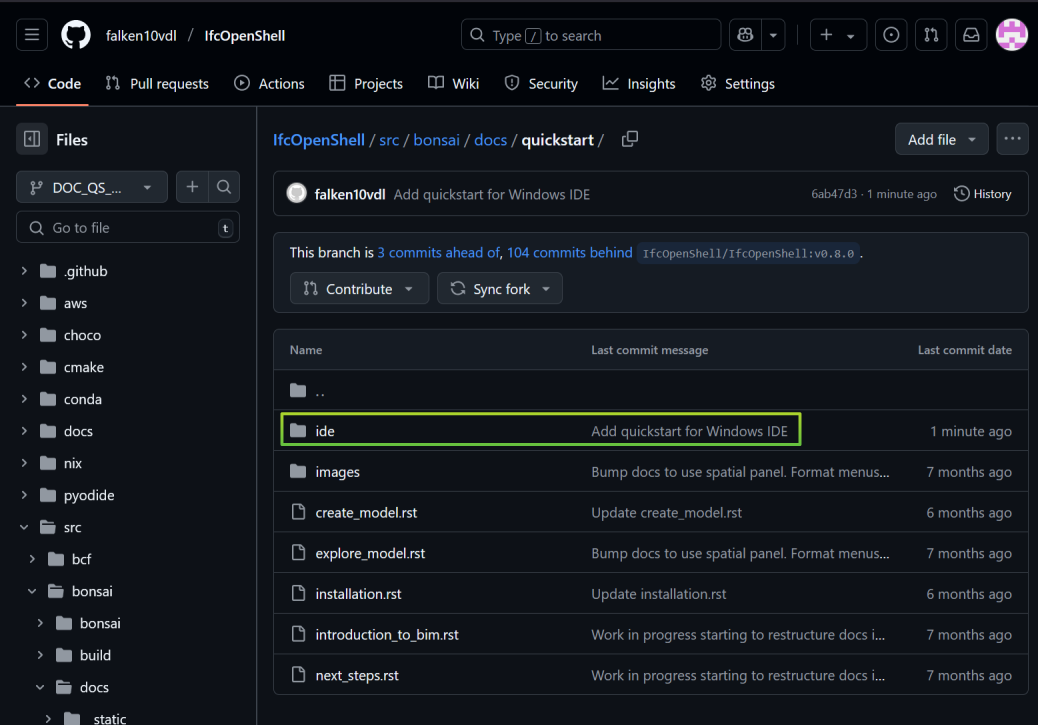Expand the bcf folder chevron
This screenshot has height=725, width=1038.
(32, 559)
